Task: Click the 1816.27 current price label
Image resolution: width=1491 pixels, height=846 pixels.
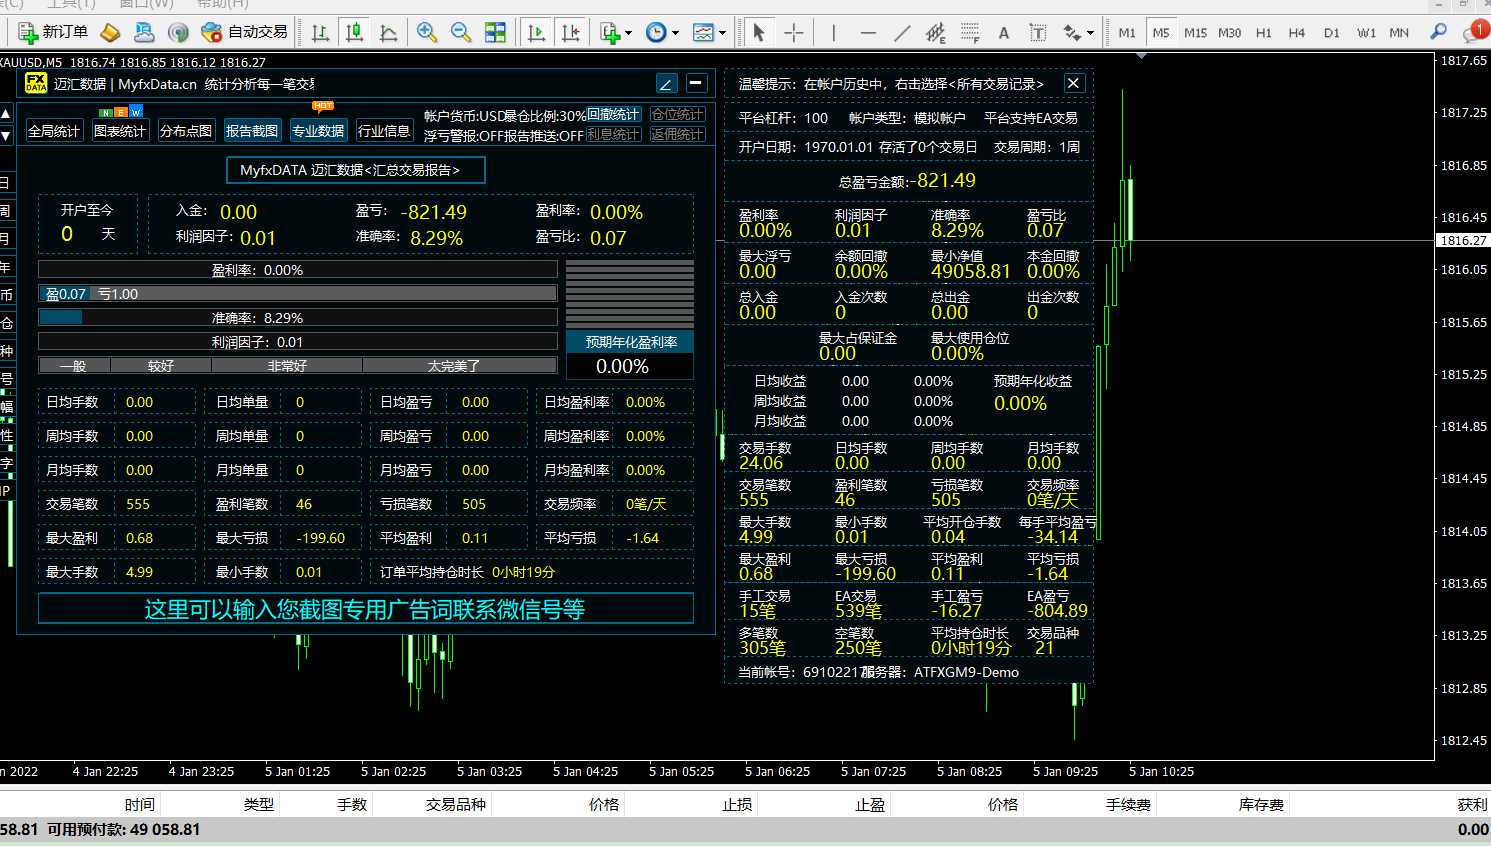Action: [1462, 240]
